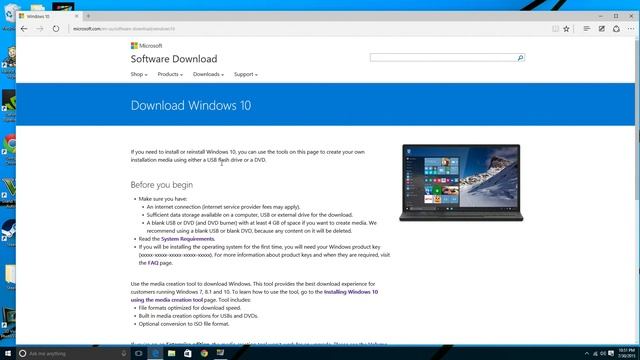Image resolution: width=640 pixels, height=360 pixels.
Task: Go back using the browser back arrow
Action: tap(24, 29)
